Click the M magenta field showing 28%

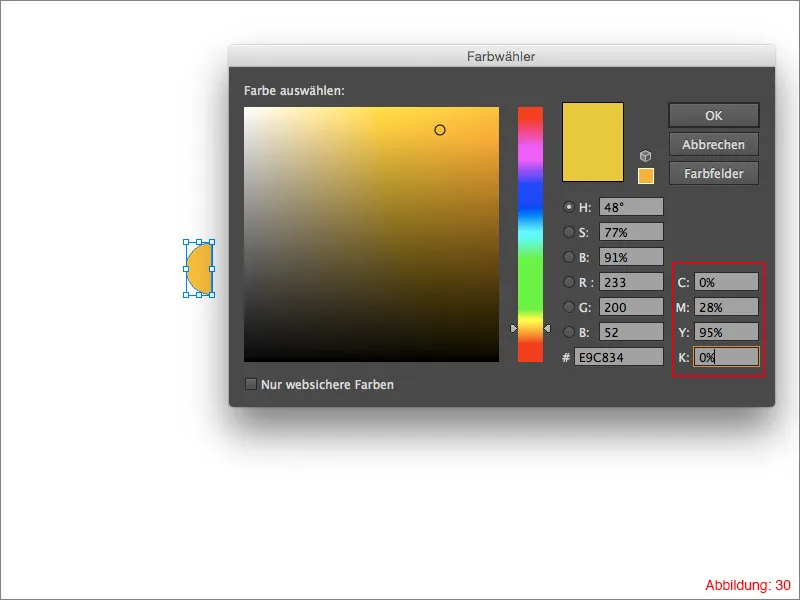point(726,307)
